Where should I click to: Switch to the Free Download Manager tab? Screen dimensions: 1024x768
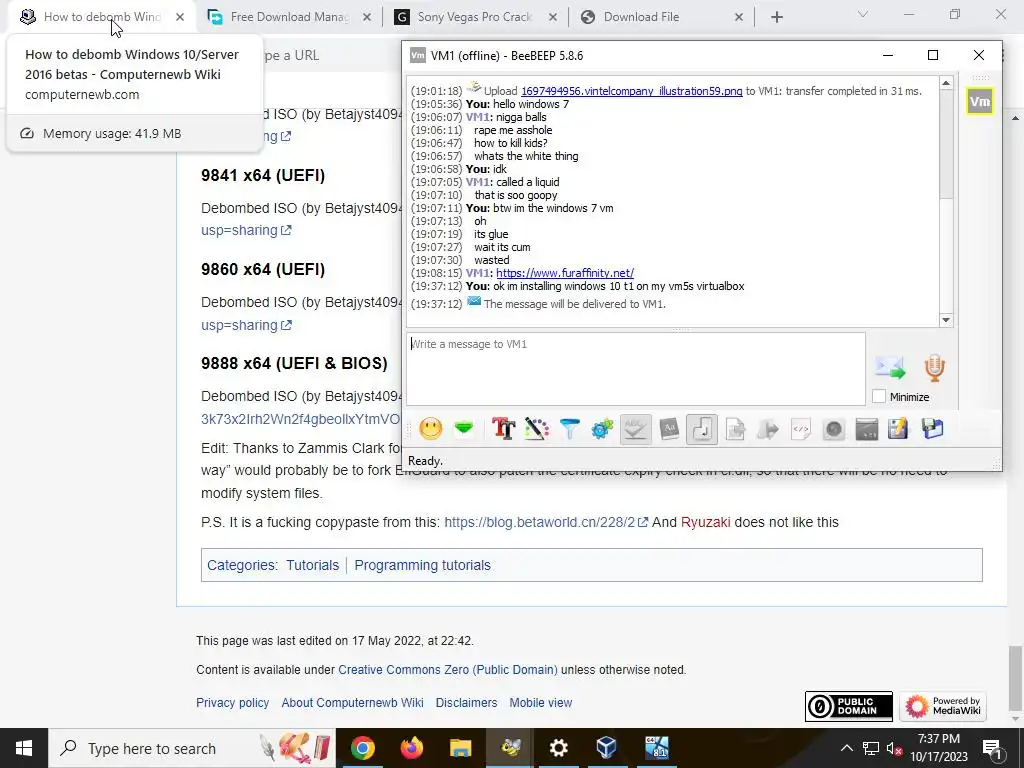(289, 17)
